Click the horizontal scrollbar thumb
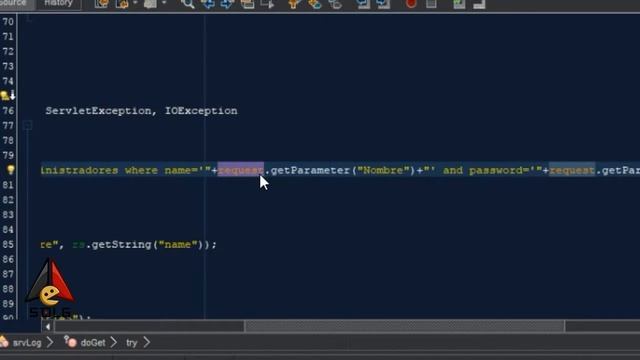The width and height of the screenshot is (640, 360). pyautogui.click(x=404, y=327)
